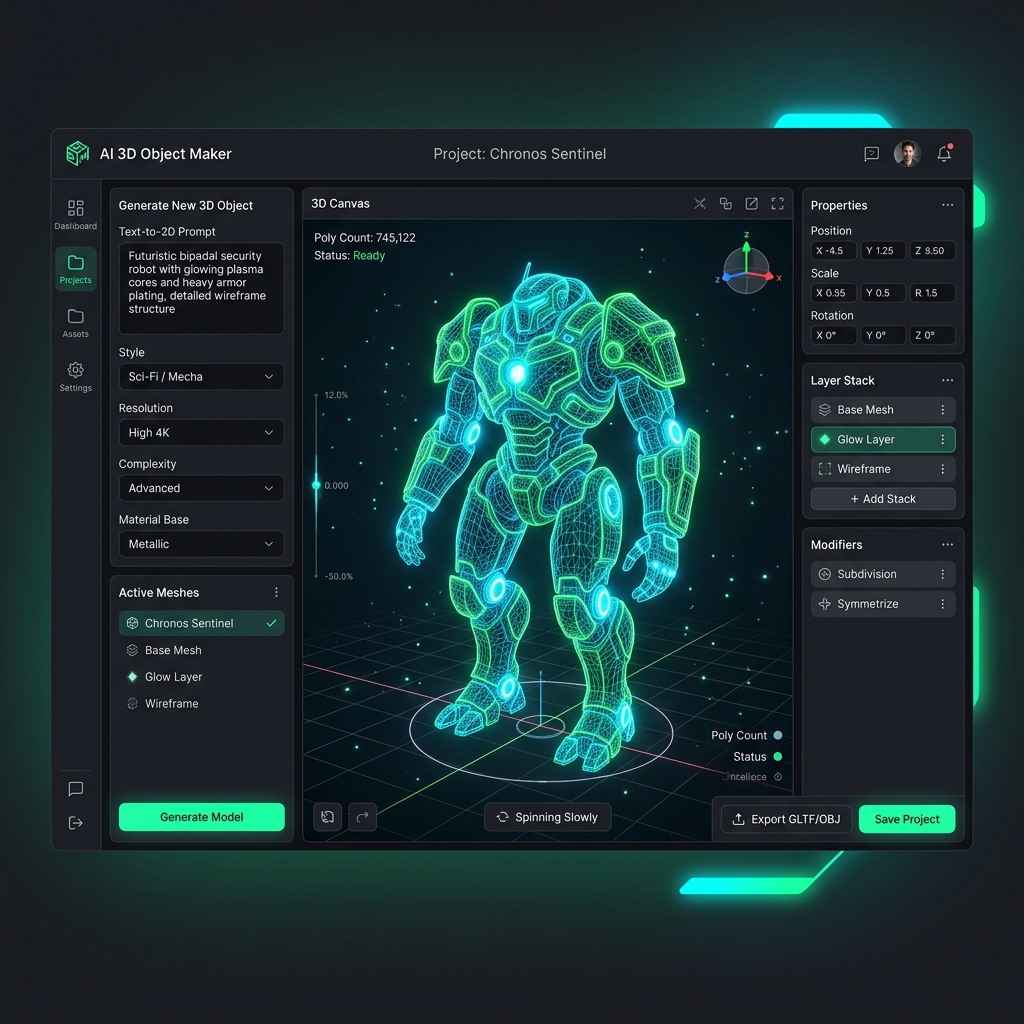Click Position Y field showing 1.25
The image size is (1024, 1024).
[x=883, y=251]
